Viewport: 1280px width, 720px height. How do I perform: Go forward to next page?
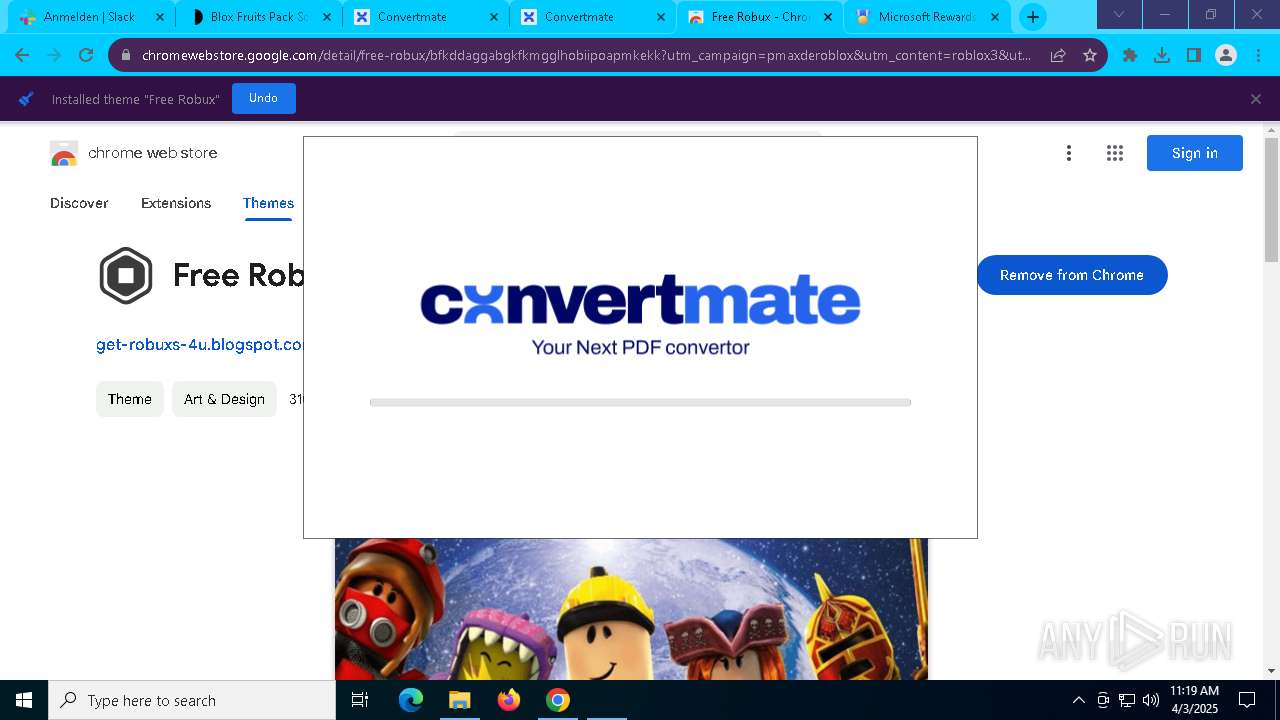pyautogui.click(x=54, y=55)
